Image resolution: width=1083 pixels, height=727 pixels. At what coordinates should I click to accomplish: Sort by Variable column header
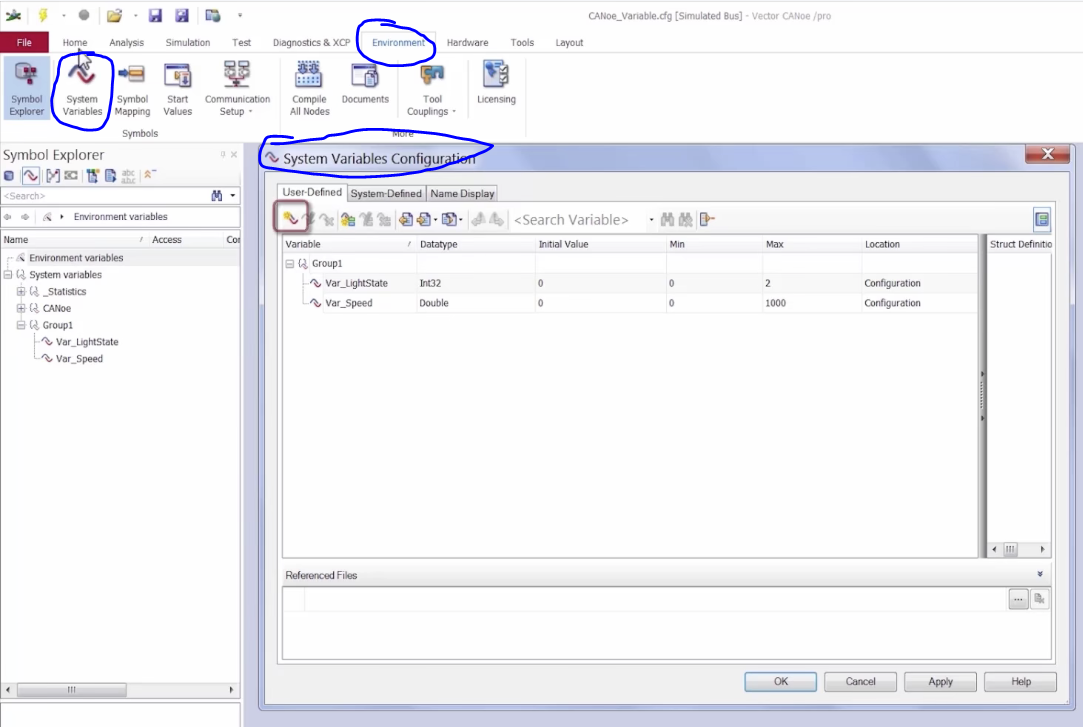(x=349, y=244)
